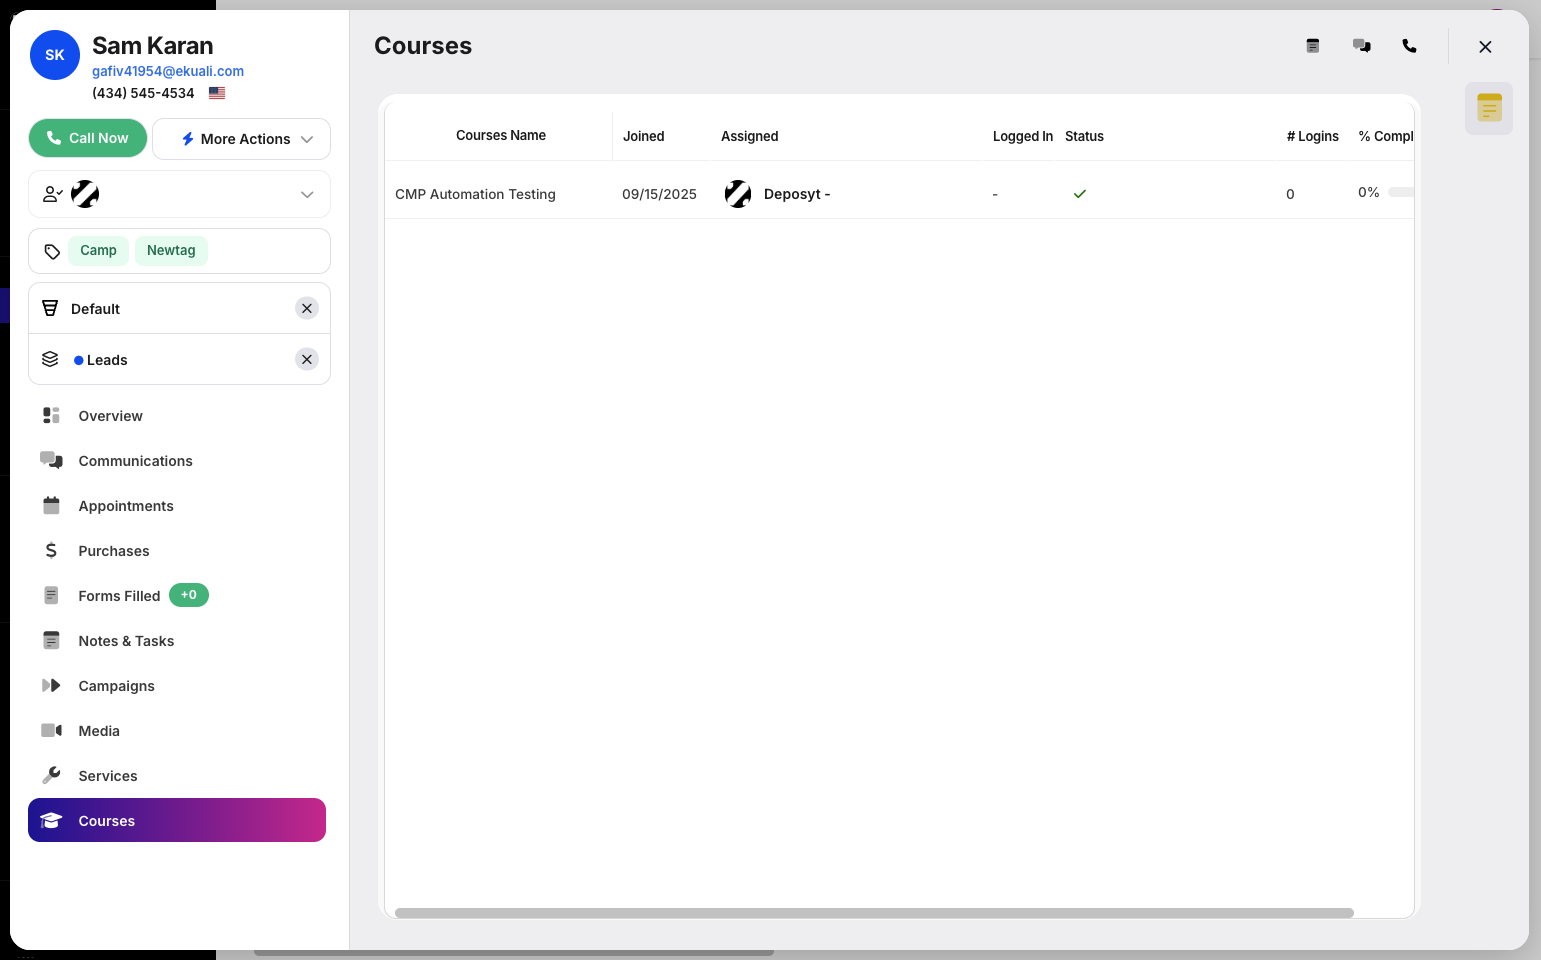
Task: Click the 09/15/2025 joined date cell
Action: (x=659, y=194)
